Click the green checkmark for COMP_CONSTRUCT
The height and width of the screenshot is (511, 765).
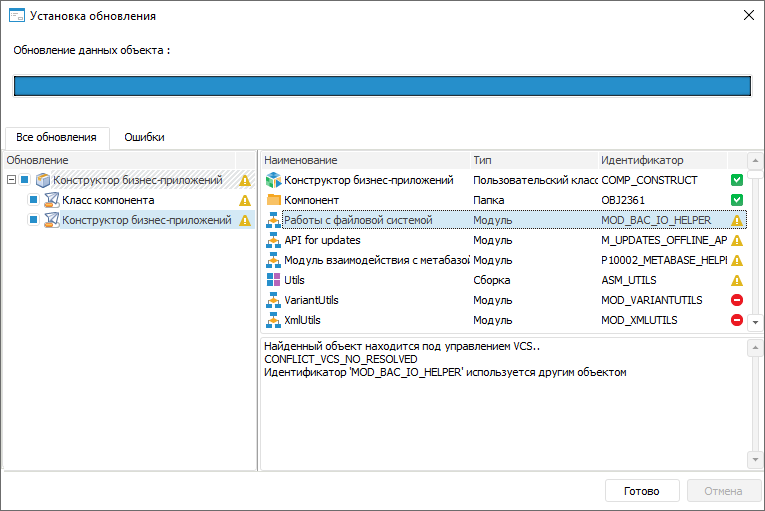(x=737, y=180)
